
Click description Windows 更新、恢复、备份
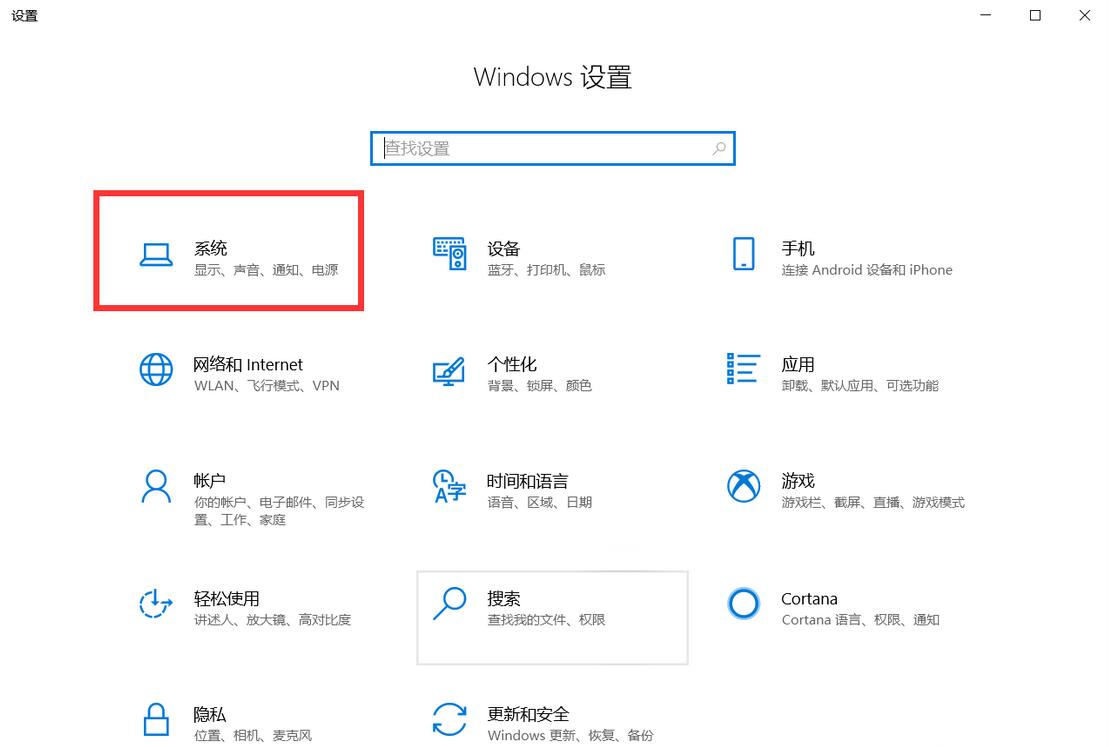570,736
